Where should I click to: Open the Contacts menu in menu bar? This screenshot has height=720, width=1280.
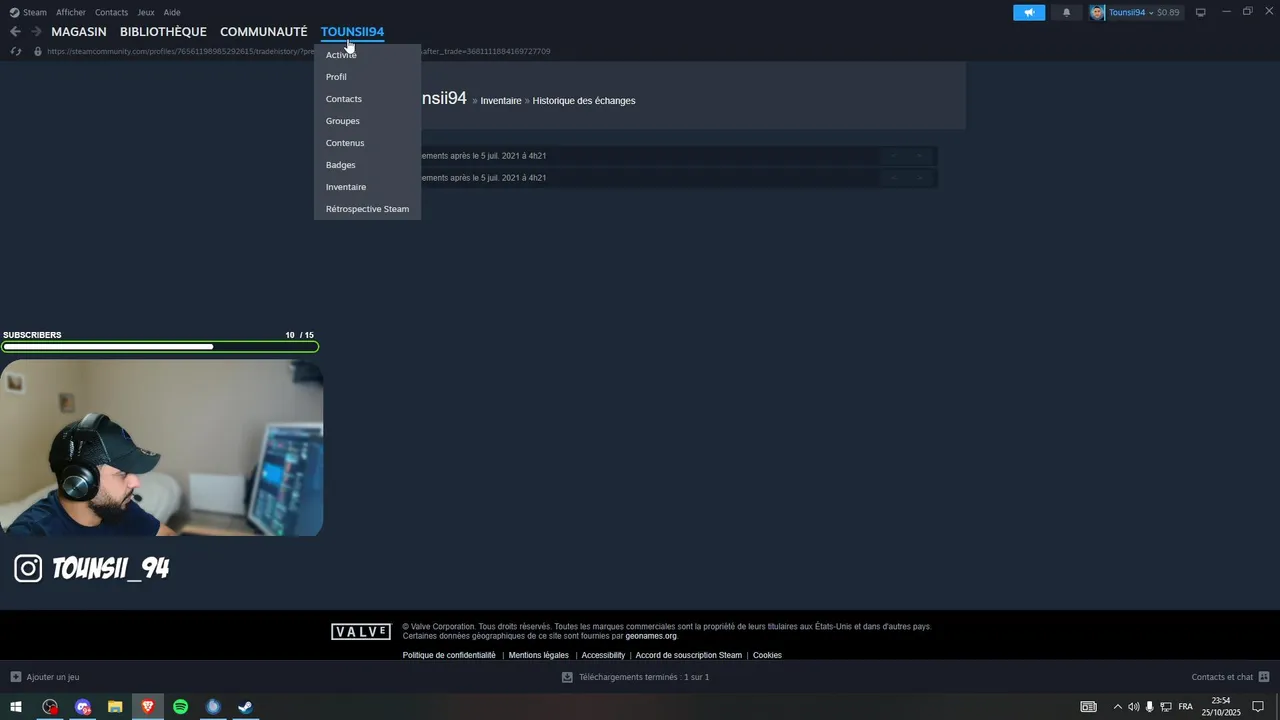click(111, 12)
